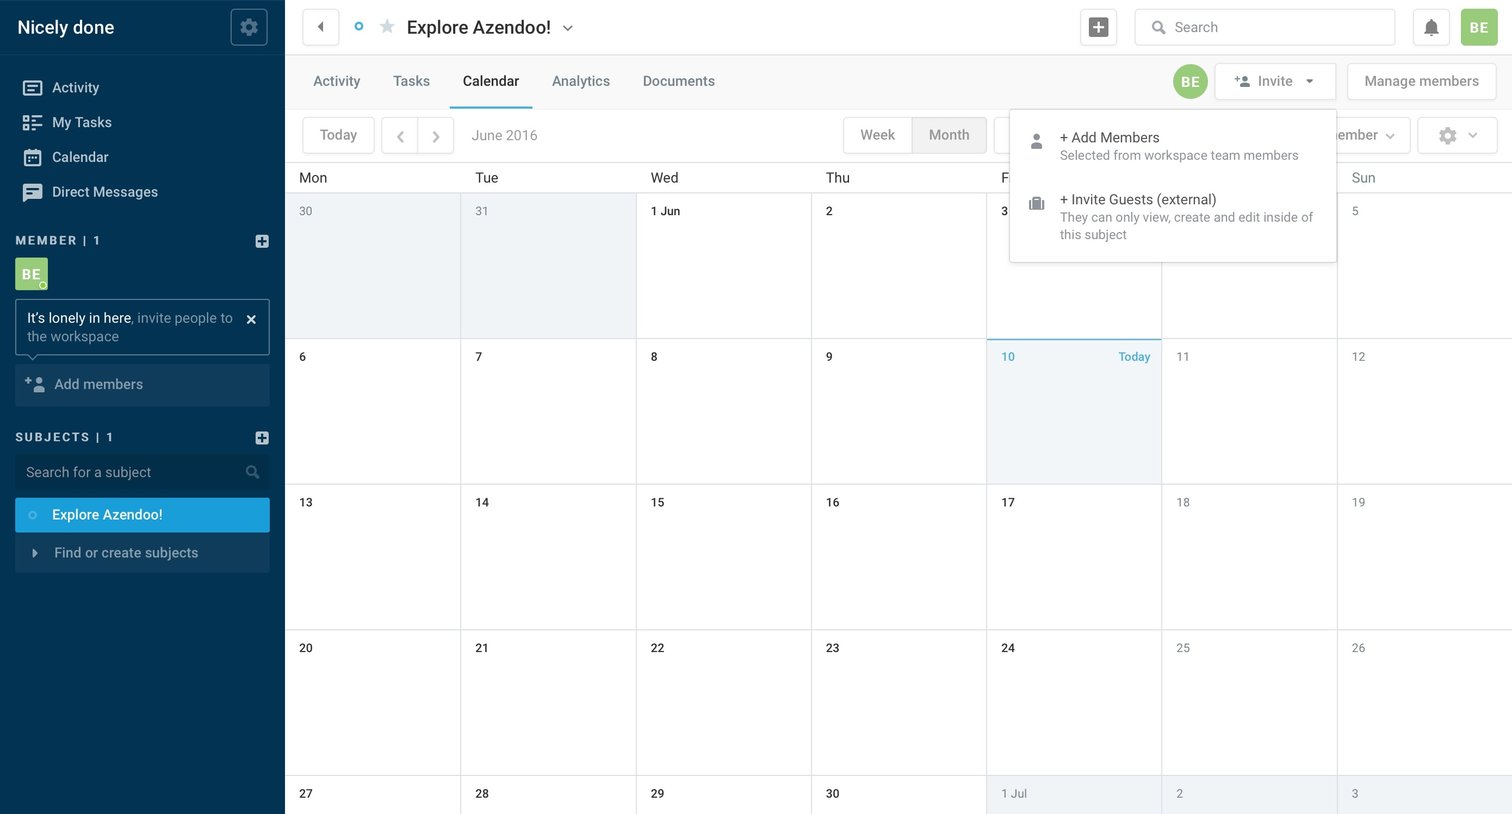The height and width of the screenshot is (814, 1512).
Task: Open workspace settings gear in sidebar header
Action: [x=249, y=27]
